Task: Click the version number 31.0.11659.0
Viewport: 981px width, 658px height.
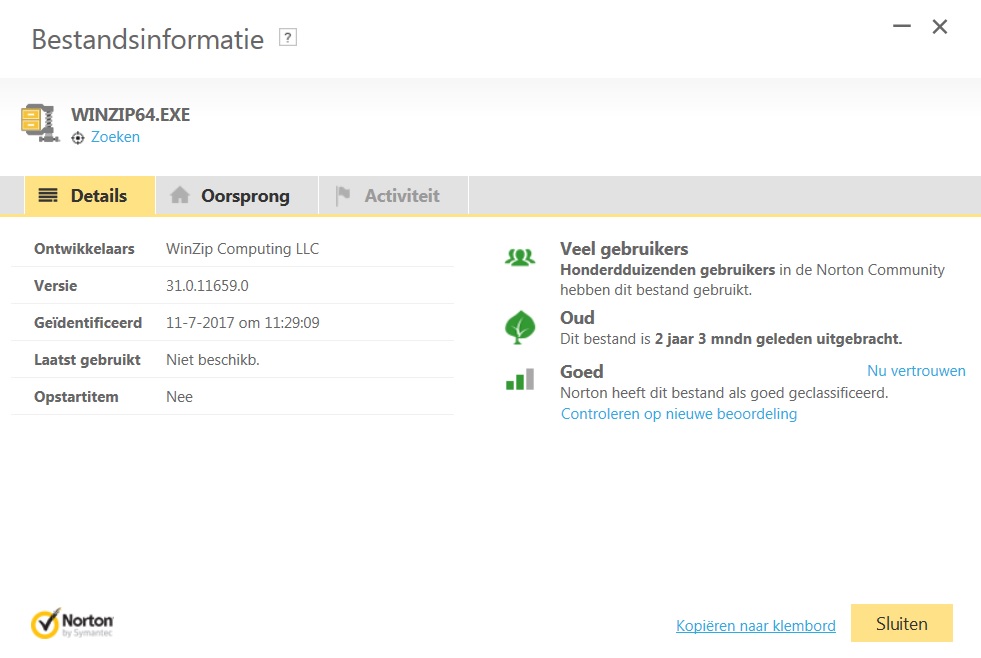Action: [207, 286]
